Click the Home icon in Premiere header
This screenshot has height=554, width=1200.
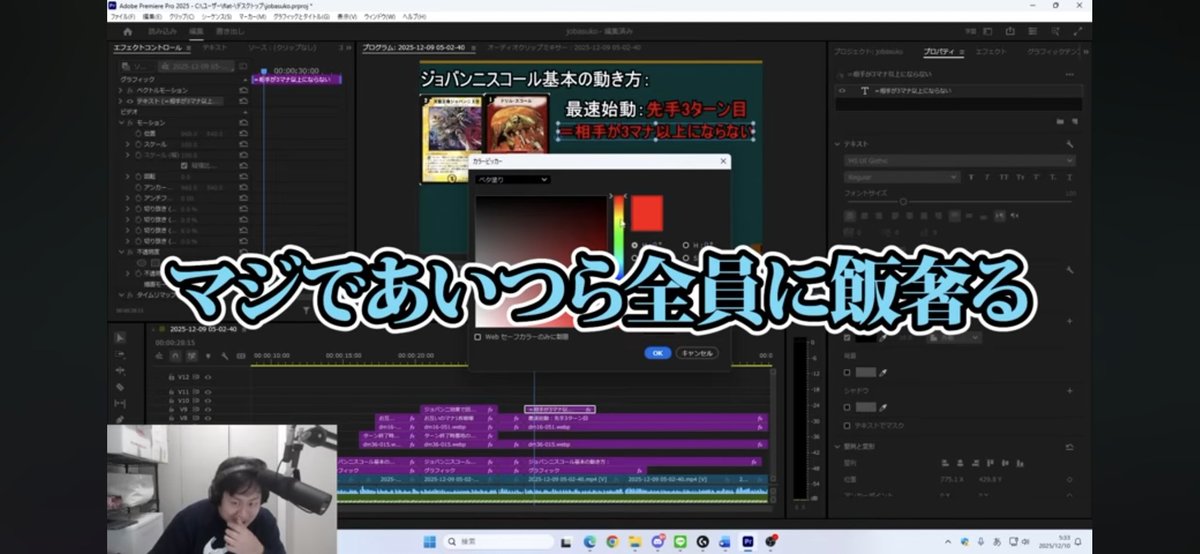point(127,32)
